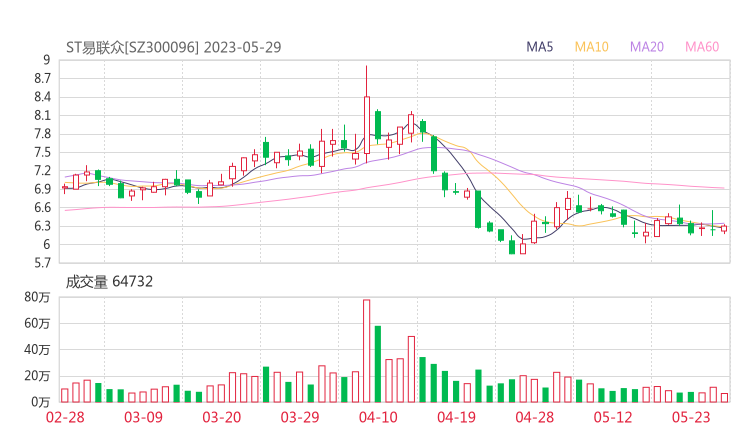The image size is (740, 440).
Task: Click the 05-23 date label
Action: click(x=691, y=417)
